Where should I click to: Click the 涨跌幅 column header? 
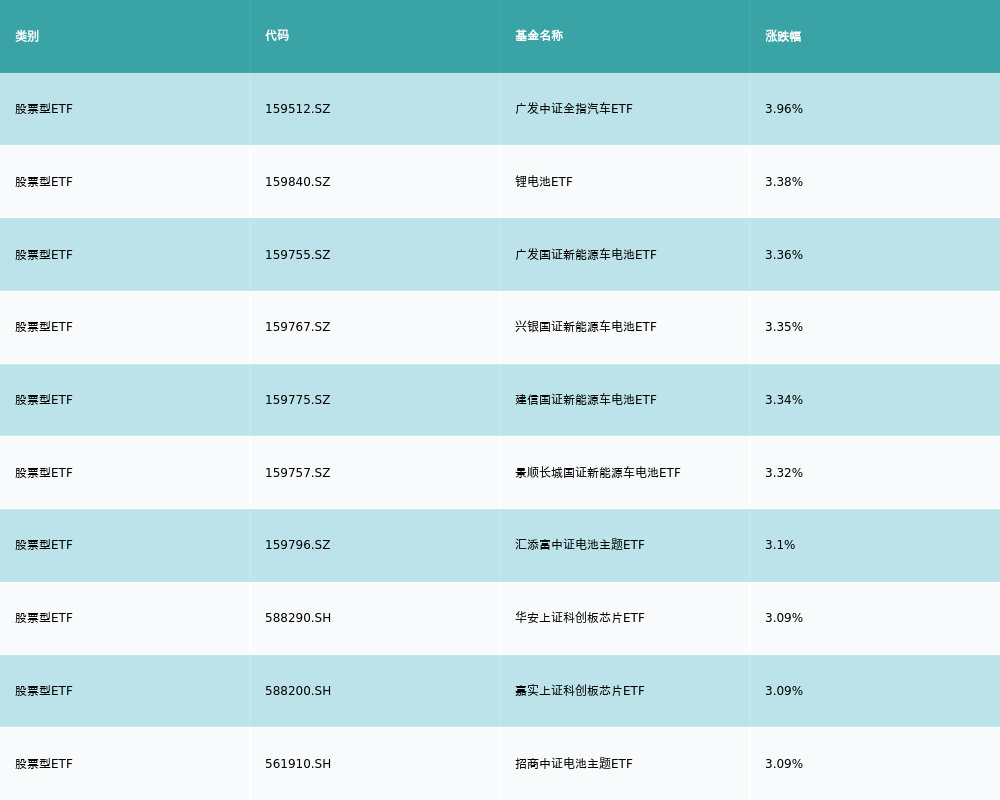point(783,36)
